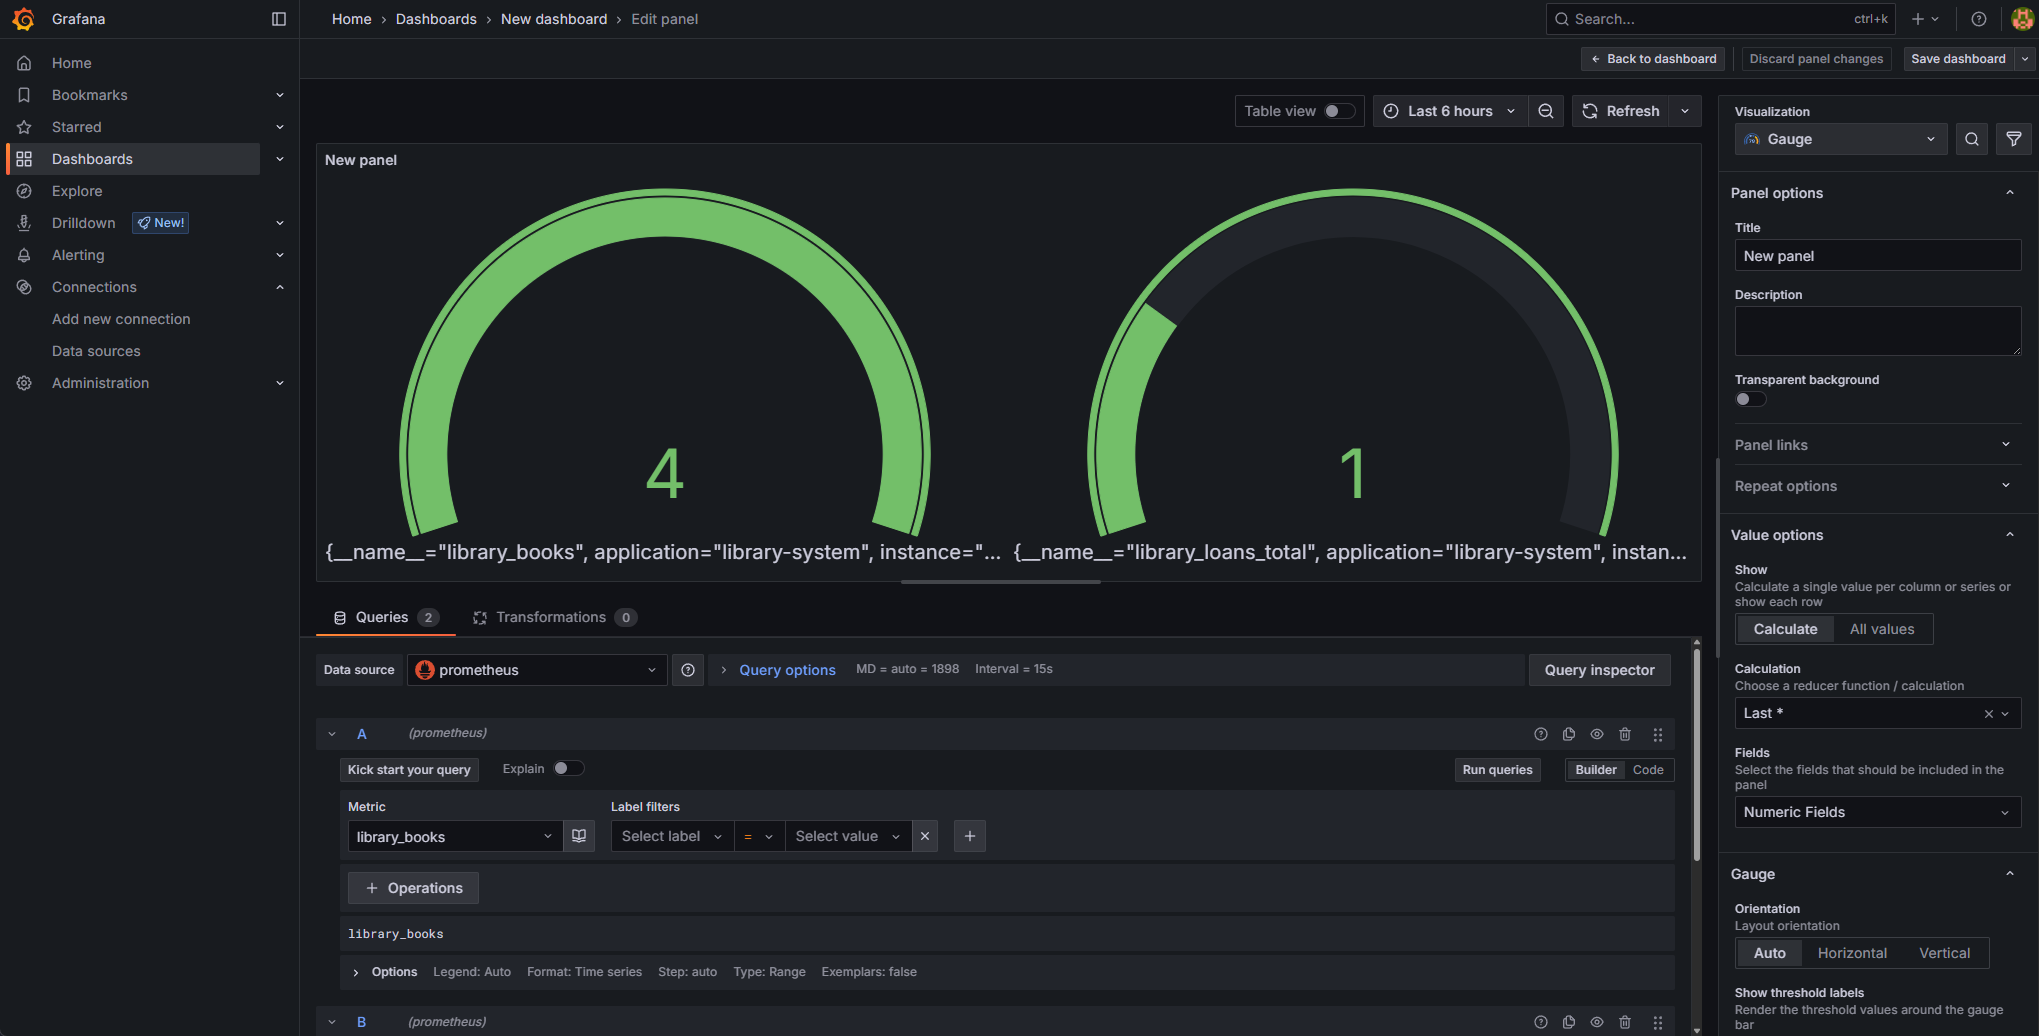Open the metrics explorer book icon
Image resolution: width=2039 pixels, height=1036 pixels.
pos(579,836)
